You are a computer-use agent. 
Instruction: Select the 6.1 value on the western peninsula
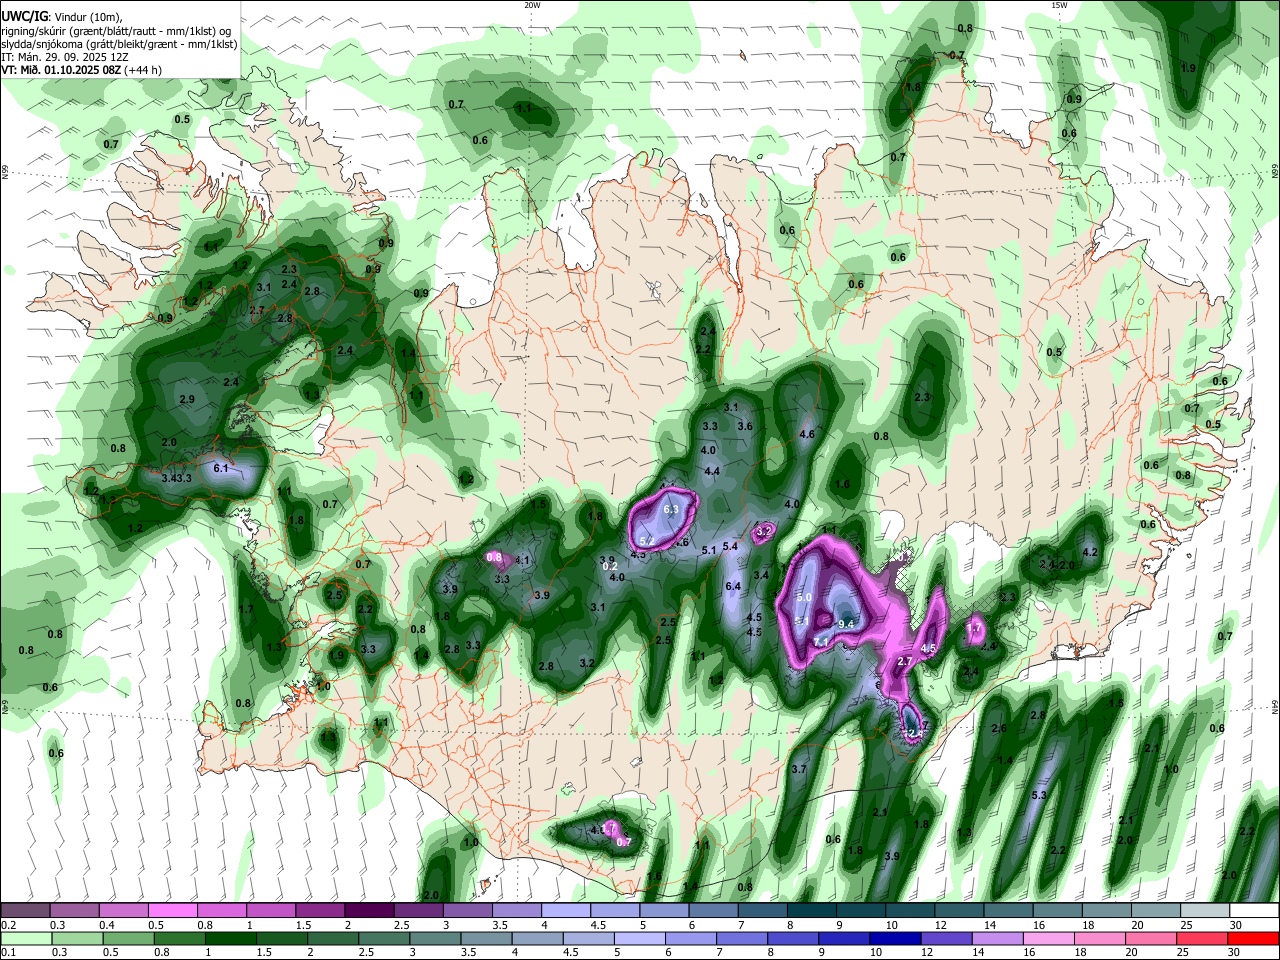(222, 468)
